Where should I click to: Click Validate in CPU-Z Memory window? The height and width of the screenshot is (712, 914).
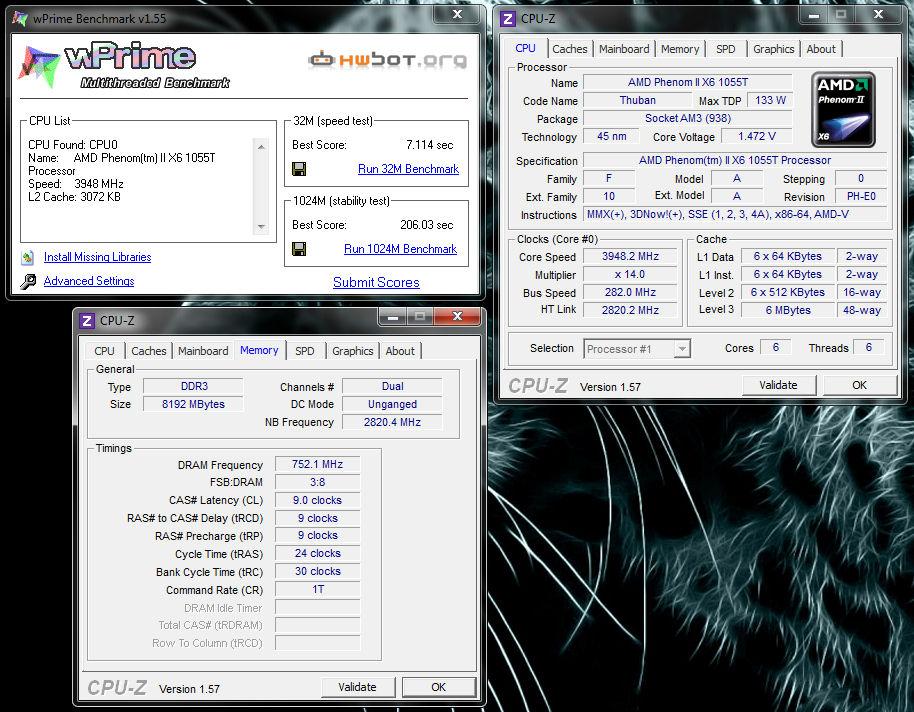tap(357, 687)
